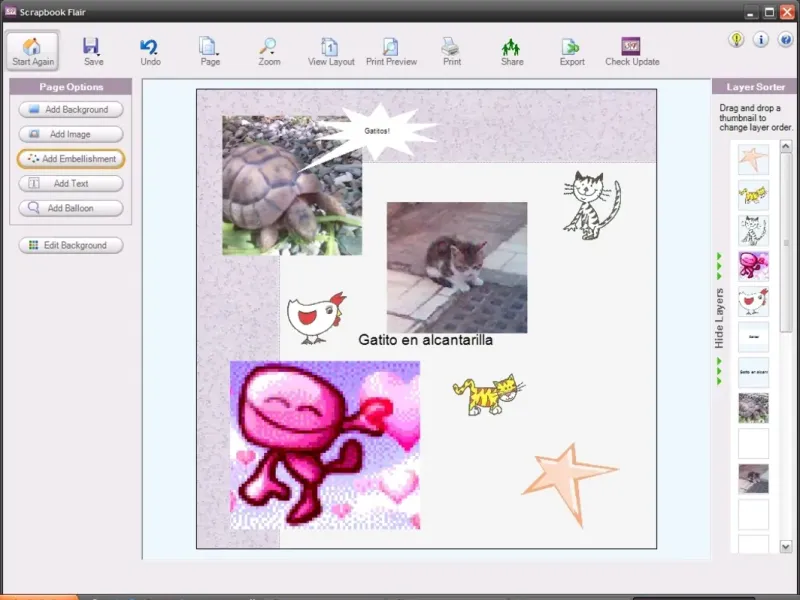Viewport: 800px width, 600px height.
Task: Click the lightbulb tips icon
Action: point(736,40)
